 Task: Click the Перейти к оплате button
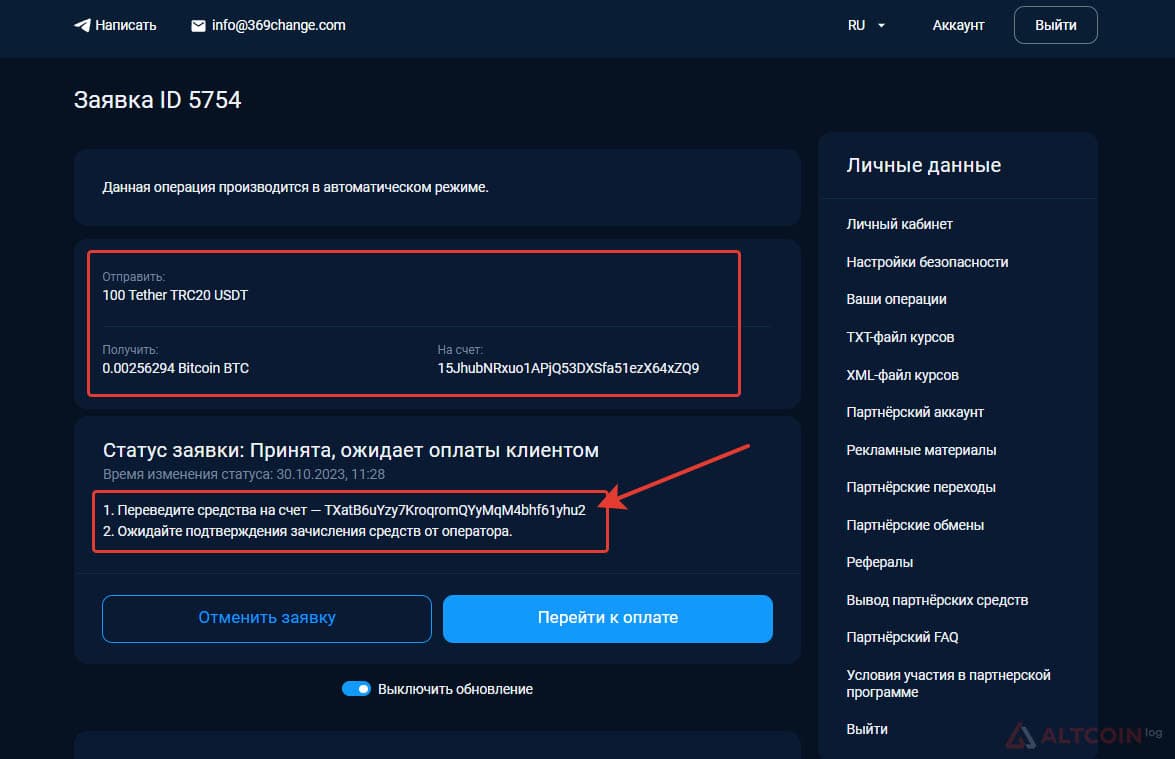tap(608, 618)
